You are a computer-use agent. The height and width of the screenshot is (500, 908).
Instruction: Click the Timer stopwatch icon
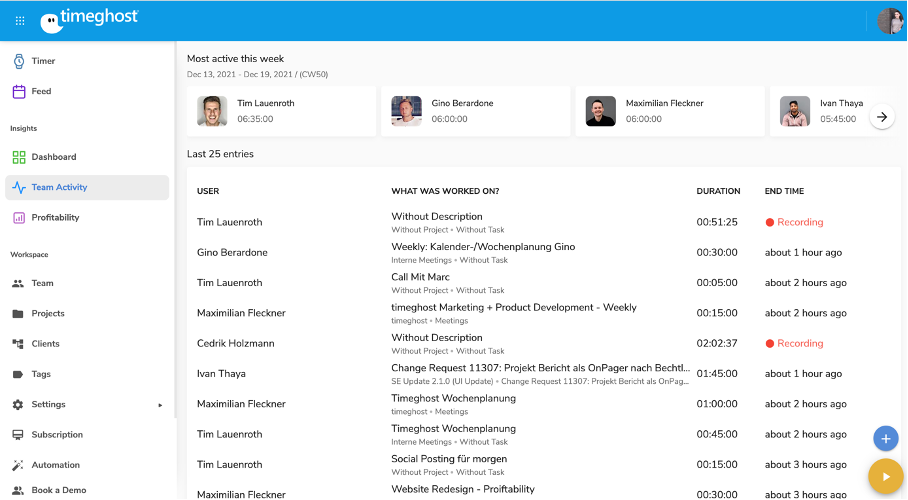(18, 61)
